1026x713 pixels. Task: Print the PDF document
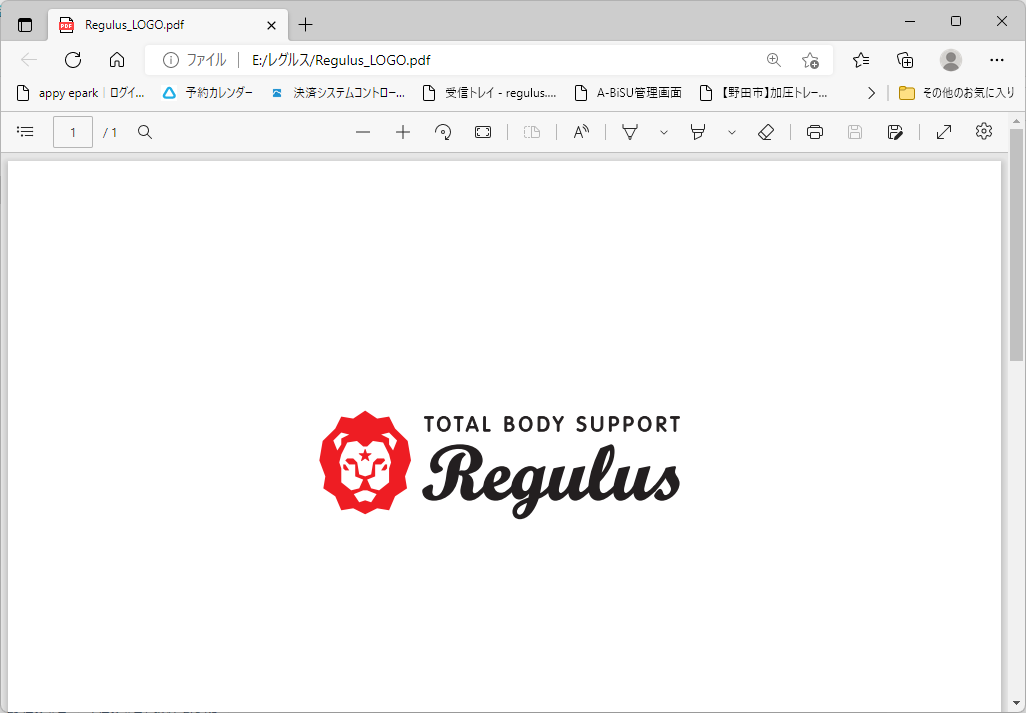tap(815, 132)
